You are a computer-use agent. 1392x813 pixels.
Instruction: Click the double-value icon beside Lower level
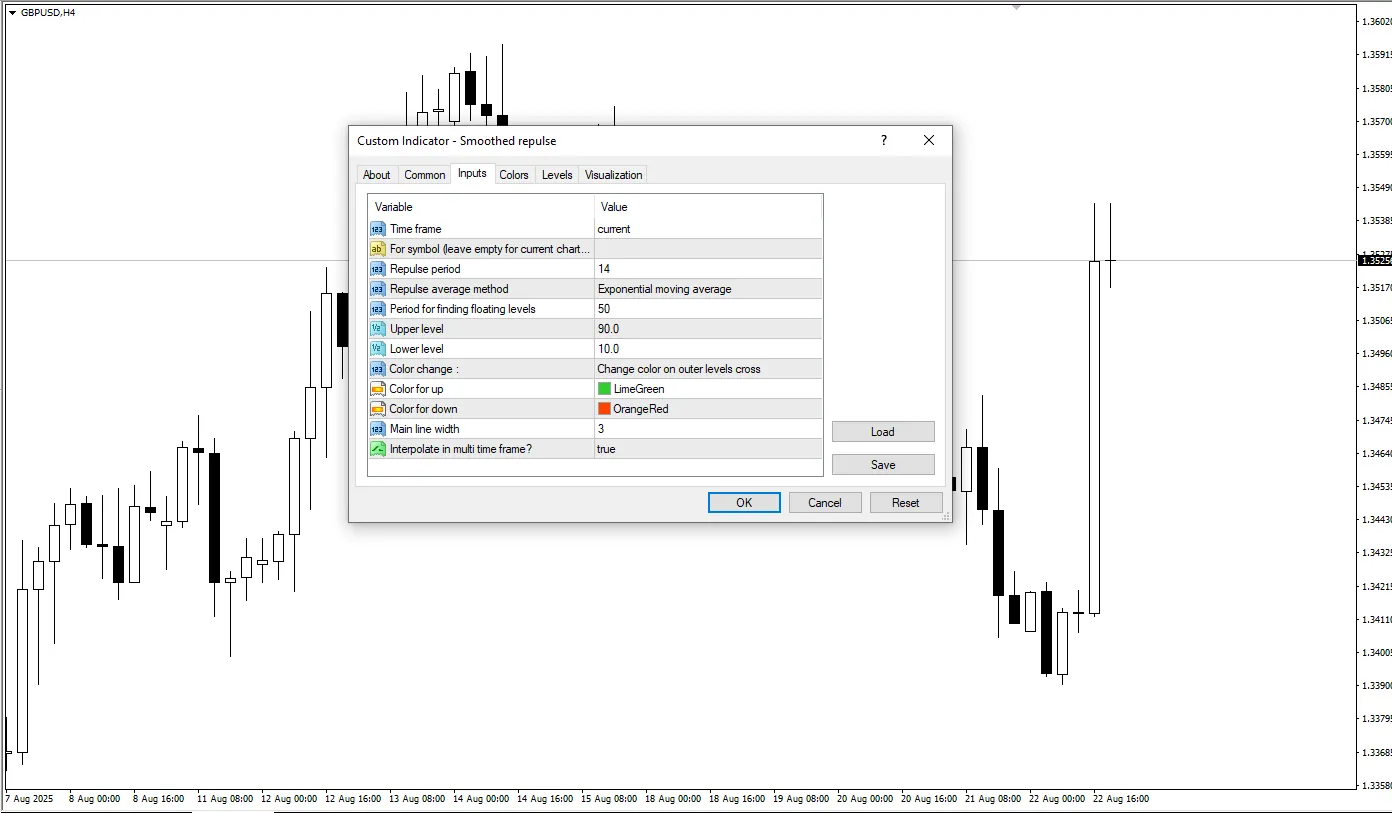[x=377, y=349]
